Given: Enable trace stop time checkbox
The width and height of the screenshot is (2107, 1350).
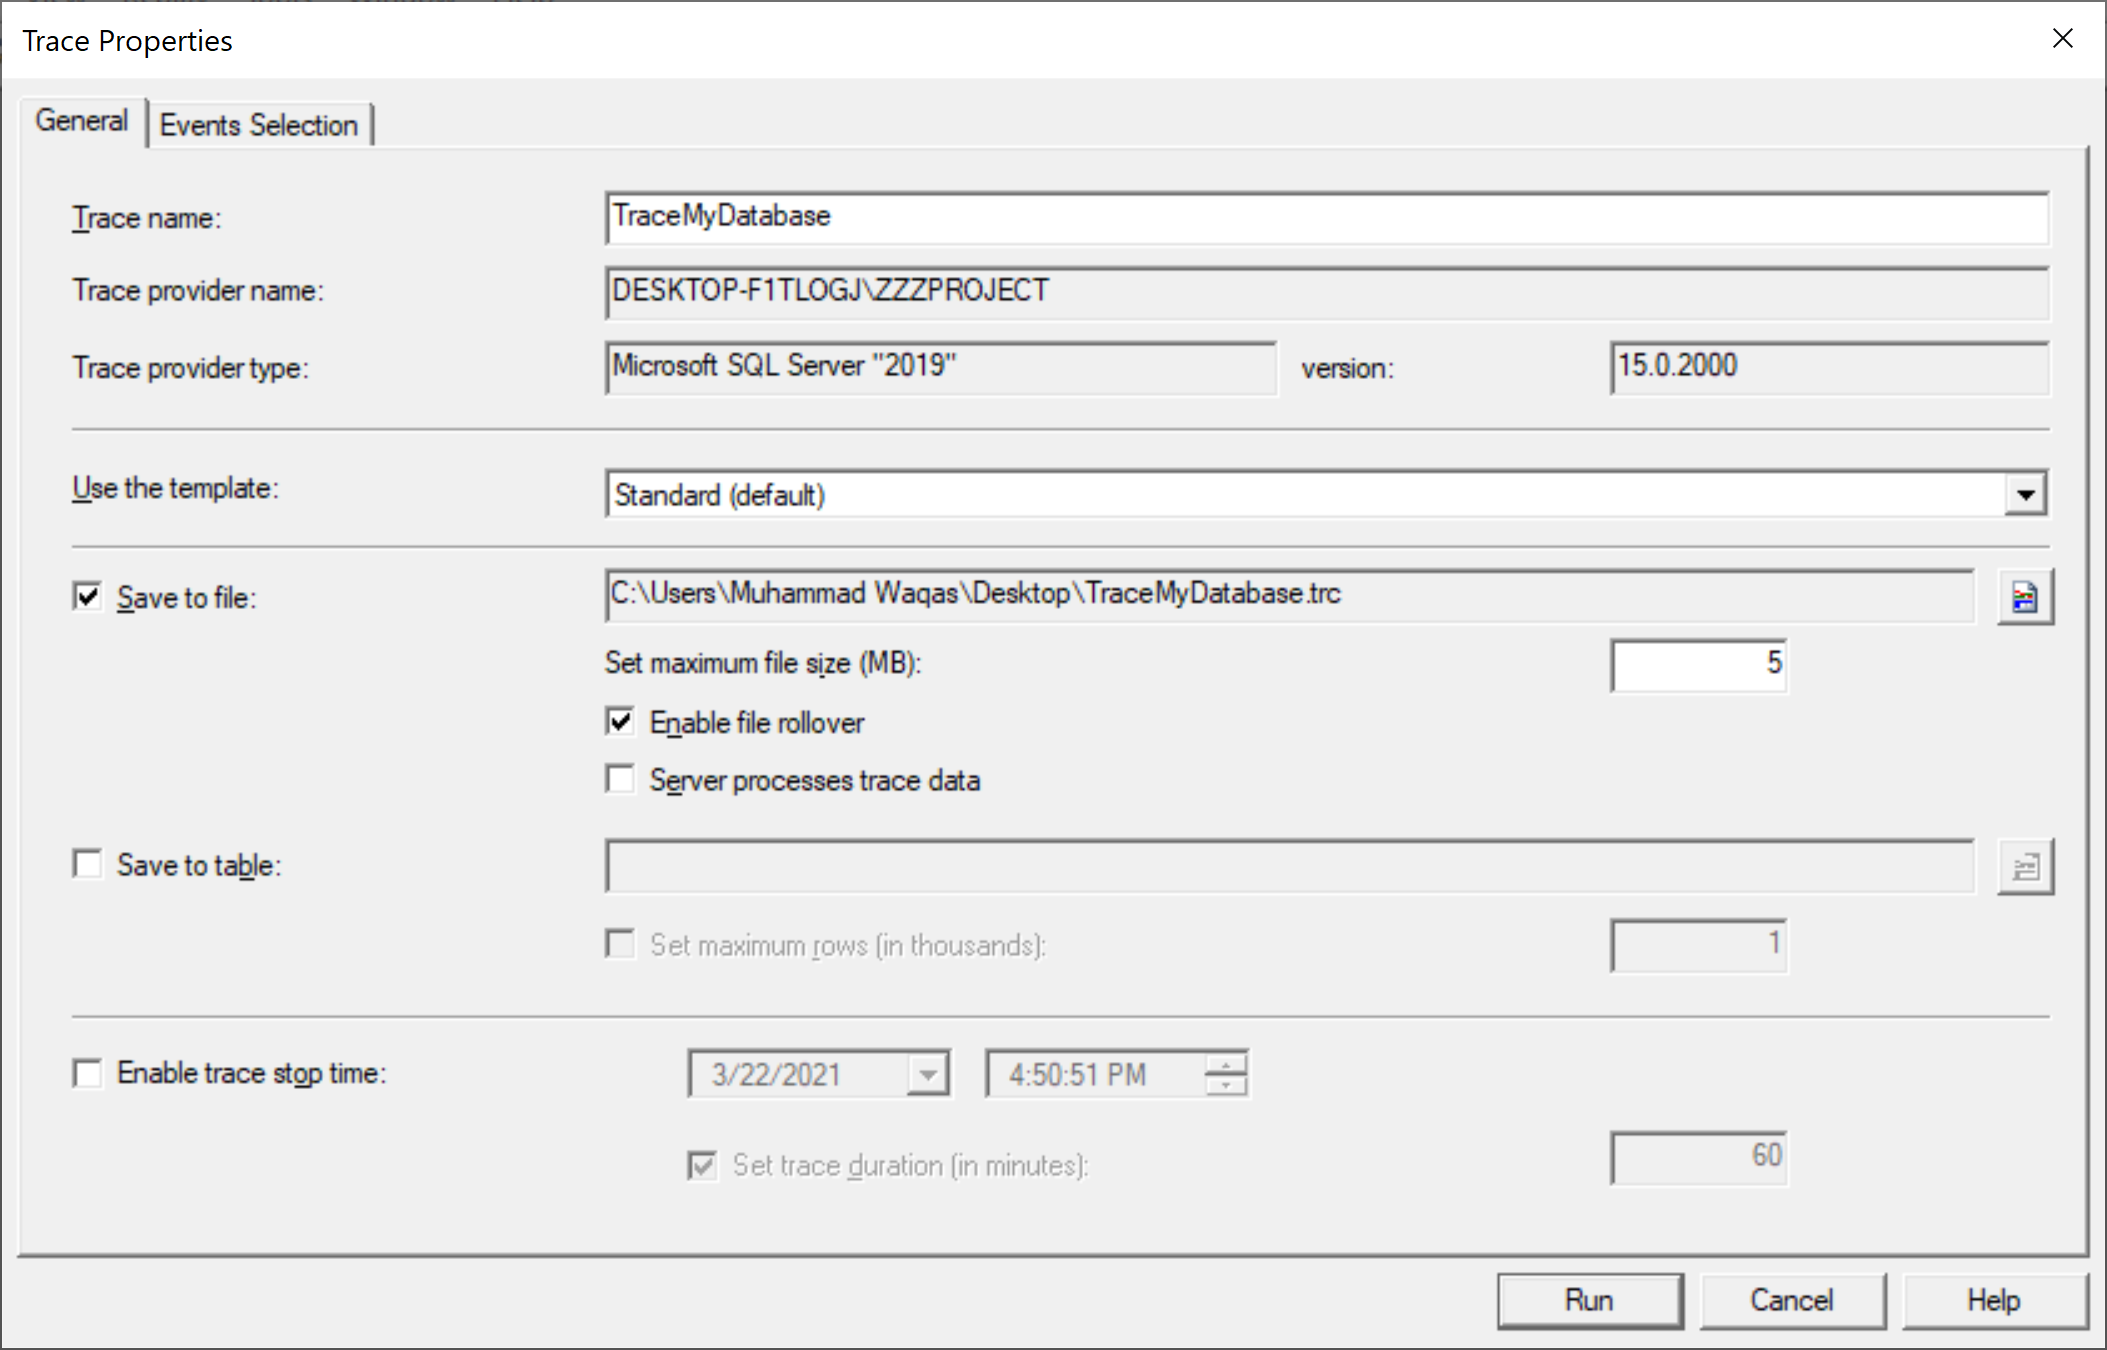Looking at the screenshot, I should [88, 1073].
